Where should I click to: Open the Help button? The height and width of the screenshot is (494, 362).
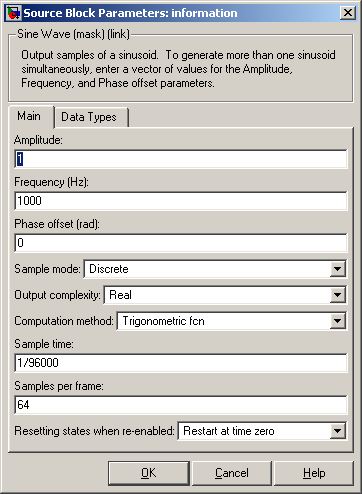(314, 473)
